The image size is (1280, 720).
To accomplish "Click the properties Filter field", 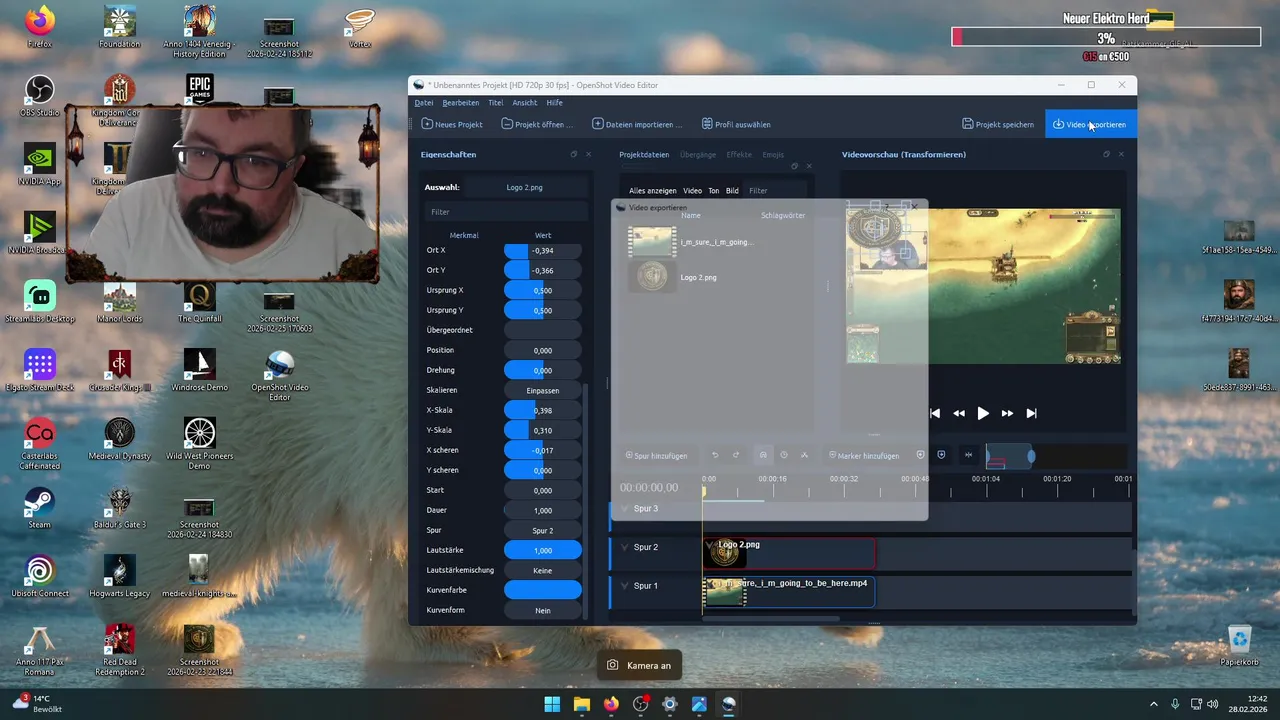I will click(x=506, y=212).
